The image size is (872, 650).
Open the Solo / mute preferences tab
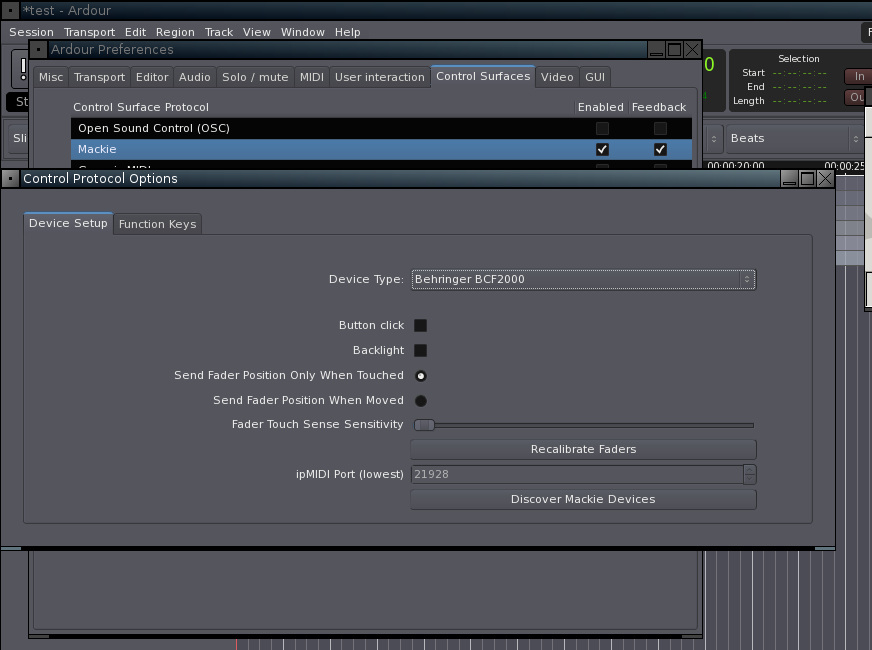255,77
